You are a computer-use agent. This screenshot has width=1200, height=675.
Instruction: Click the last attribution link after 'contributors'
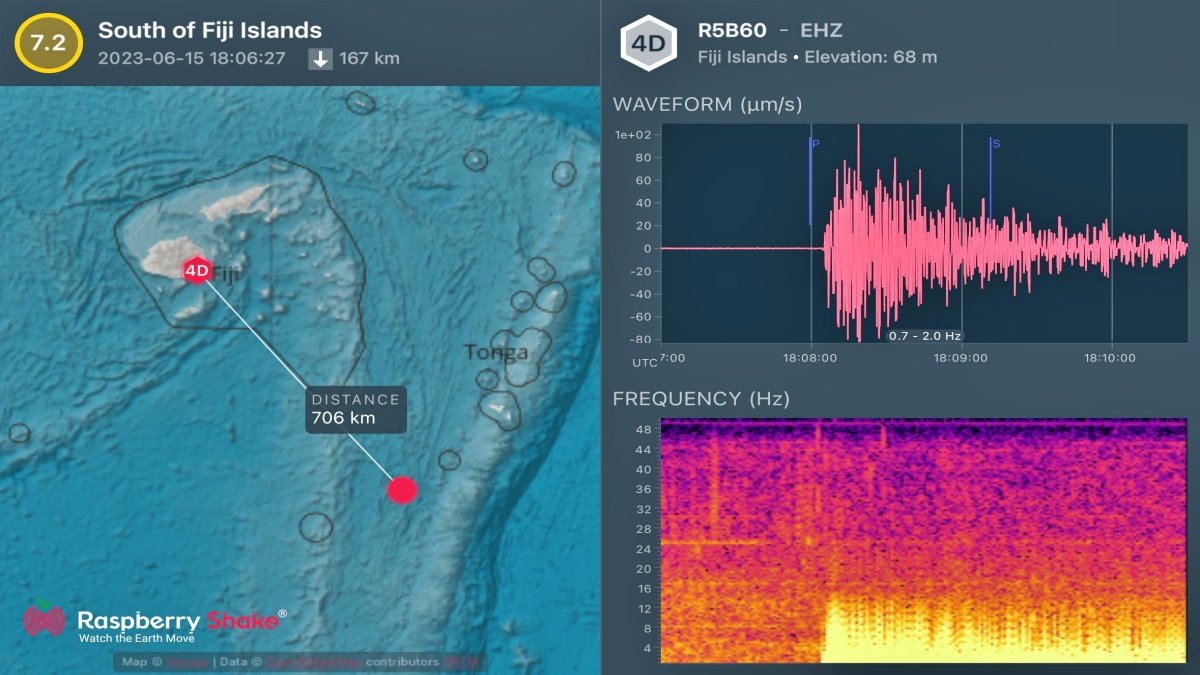(462, 662)
